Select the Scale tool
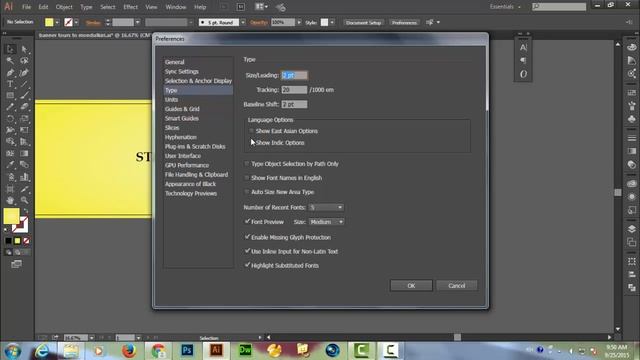 click(x=24, y=119)
